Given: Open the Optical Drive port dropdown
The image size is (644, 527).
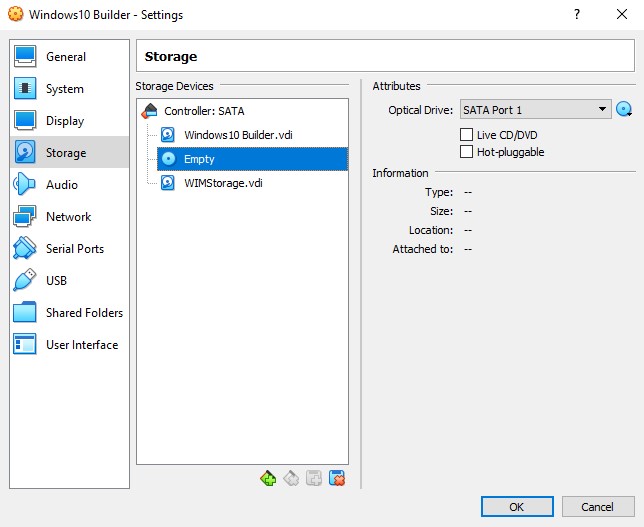Looking at the screenshot, I should point(536,110).
